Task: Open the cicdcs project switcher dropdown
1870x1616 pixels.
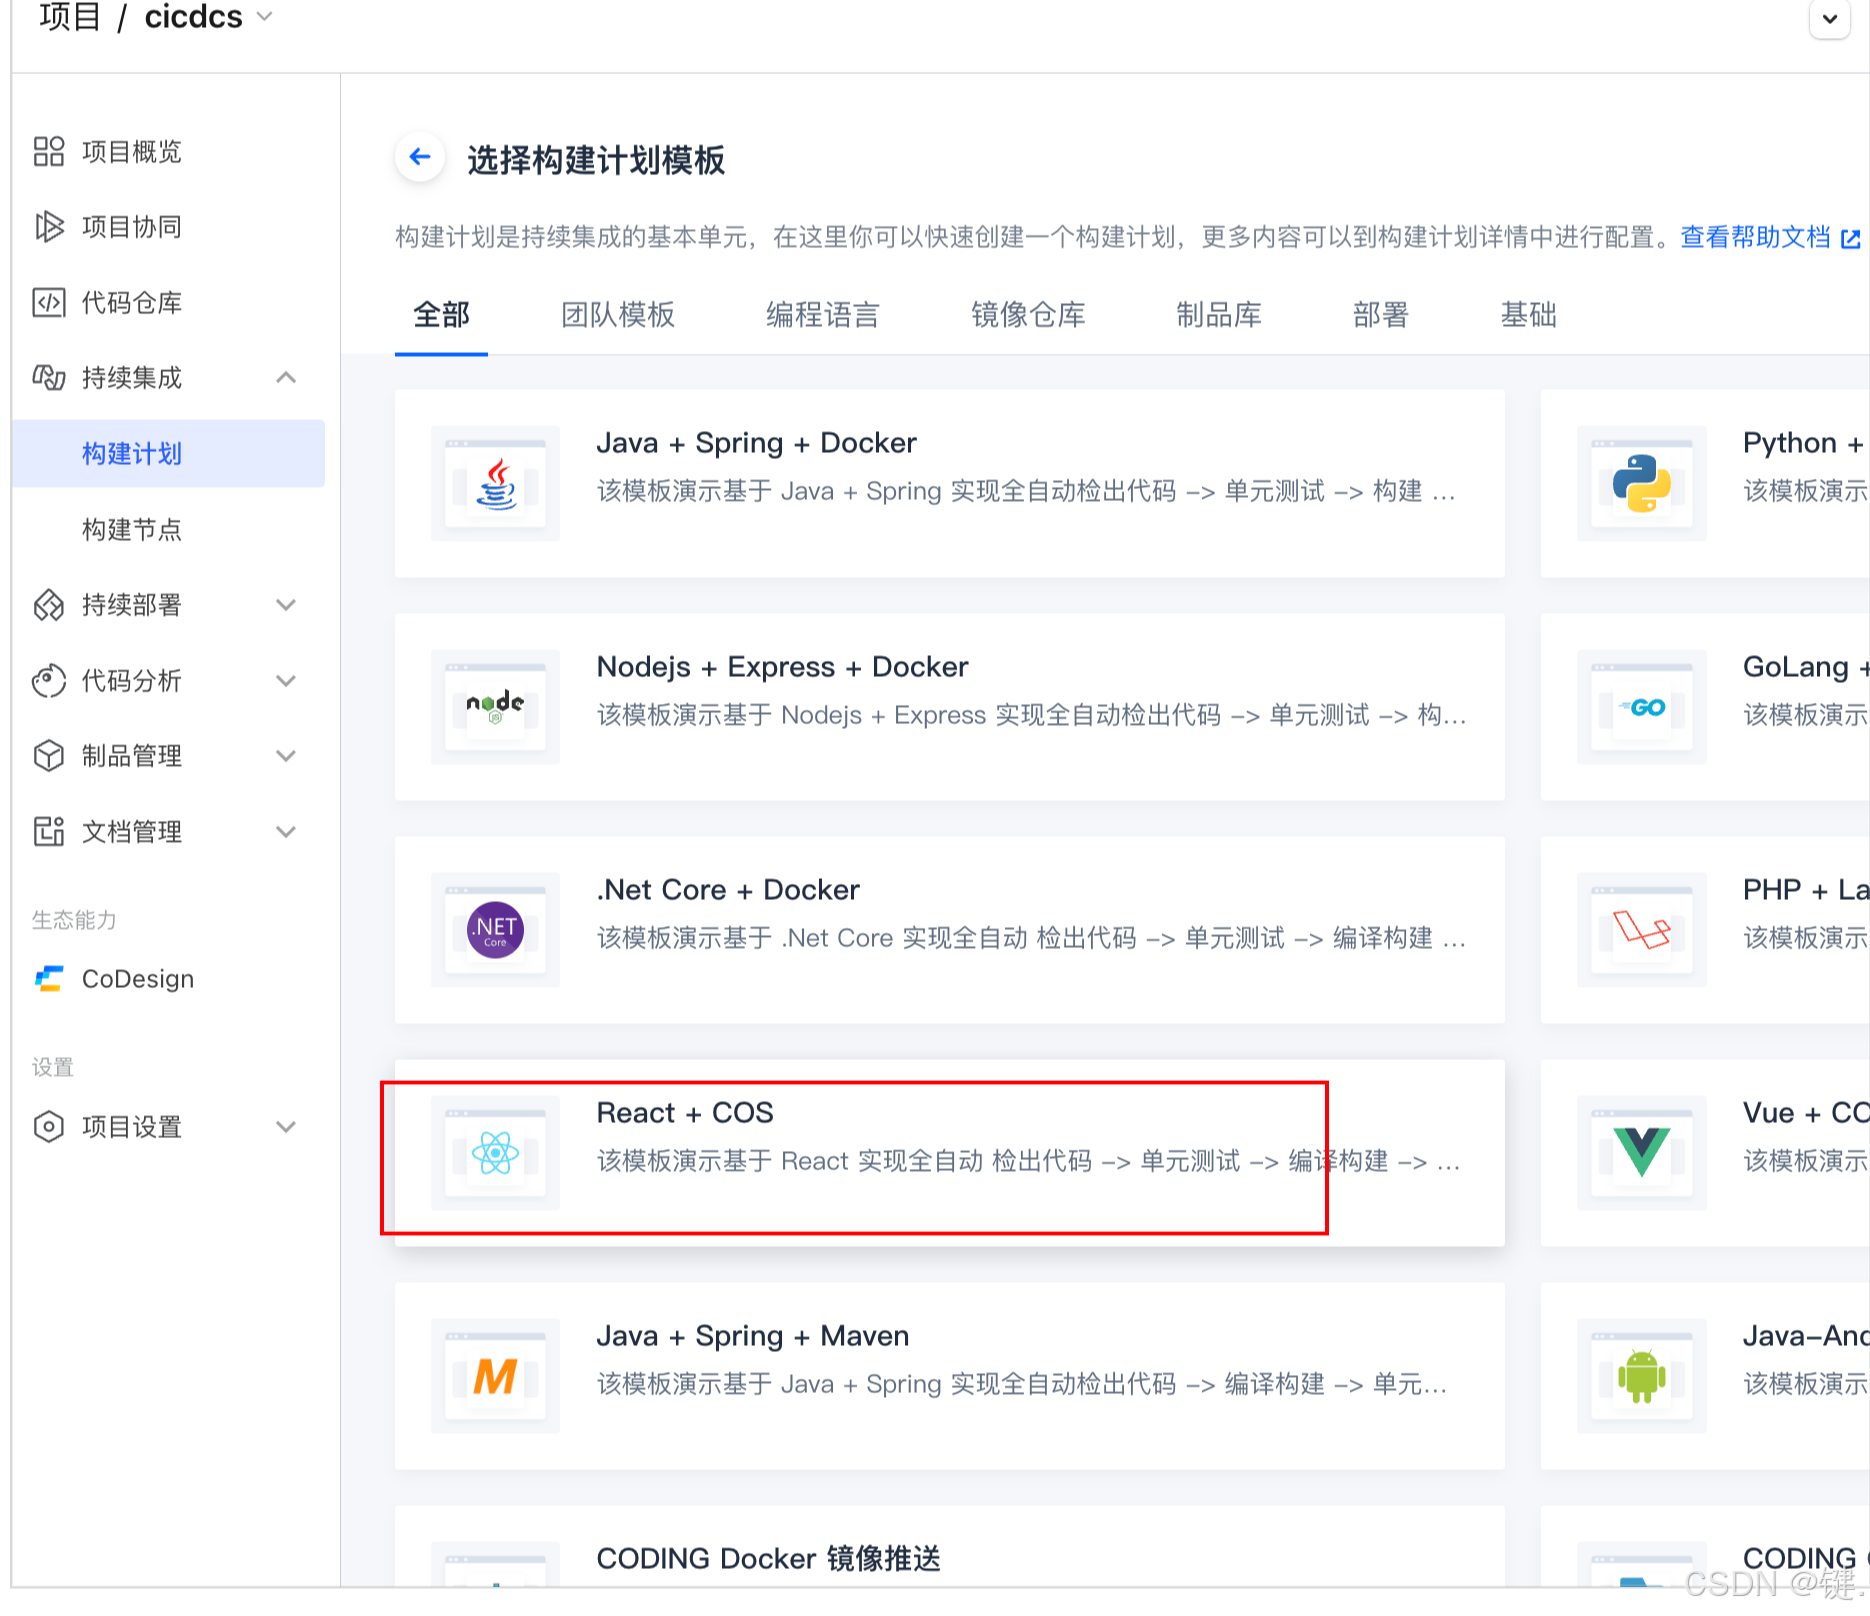Action: coord(264,16)
